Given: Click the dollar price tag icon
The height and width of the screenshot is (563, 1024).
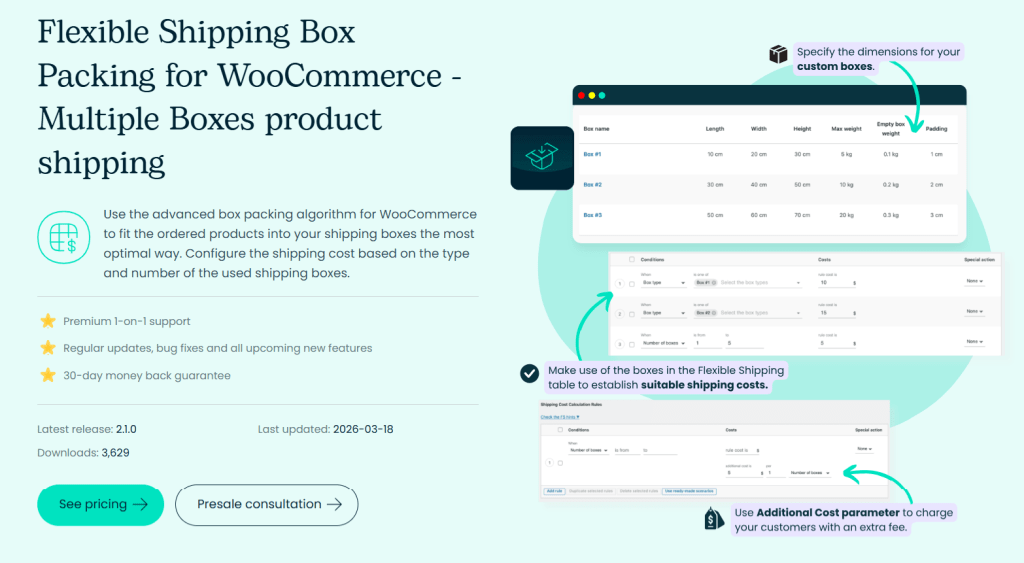Looking at the screenshot, I should pos(714,519).
